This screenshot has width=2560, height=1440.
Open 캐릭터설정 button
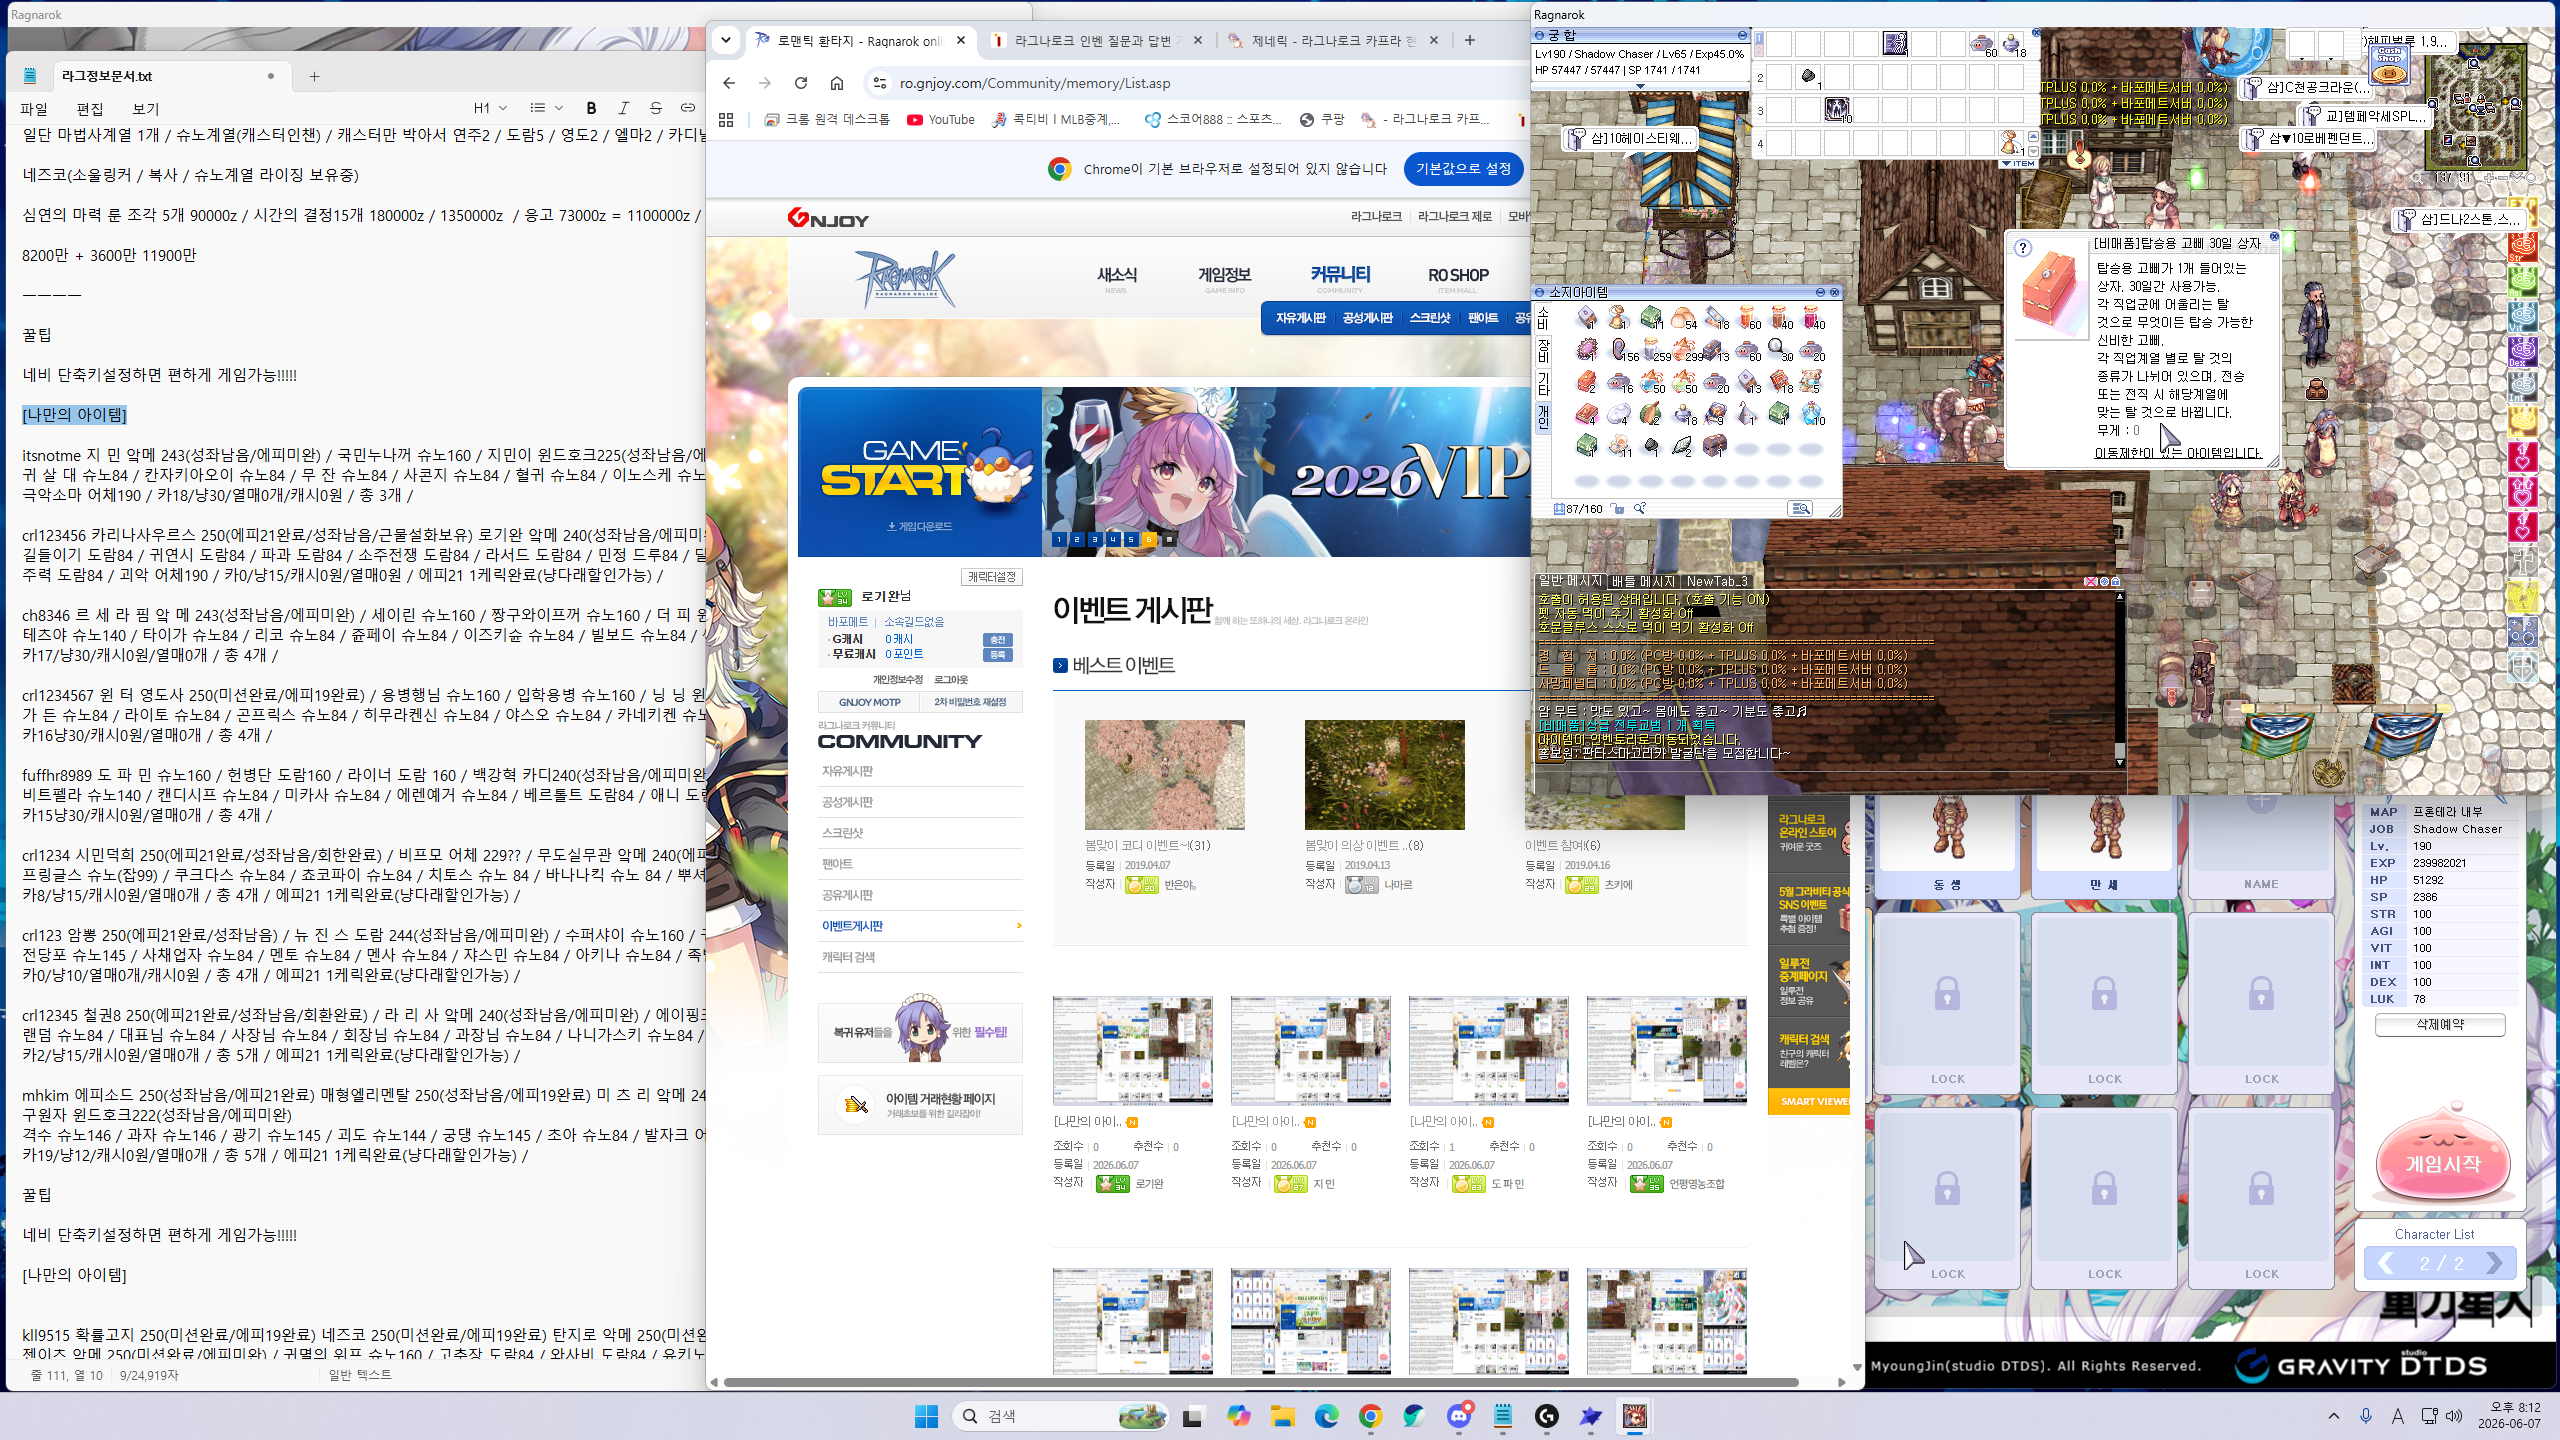(x=992, y=577)
